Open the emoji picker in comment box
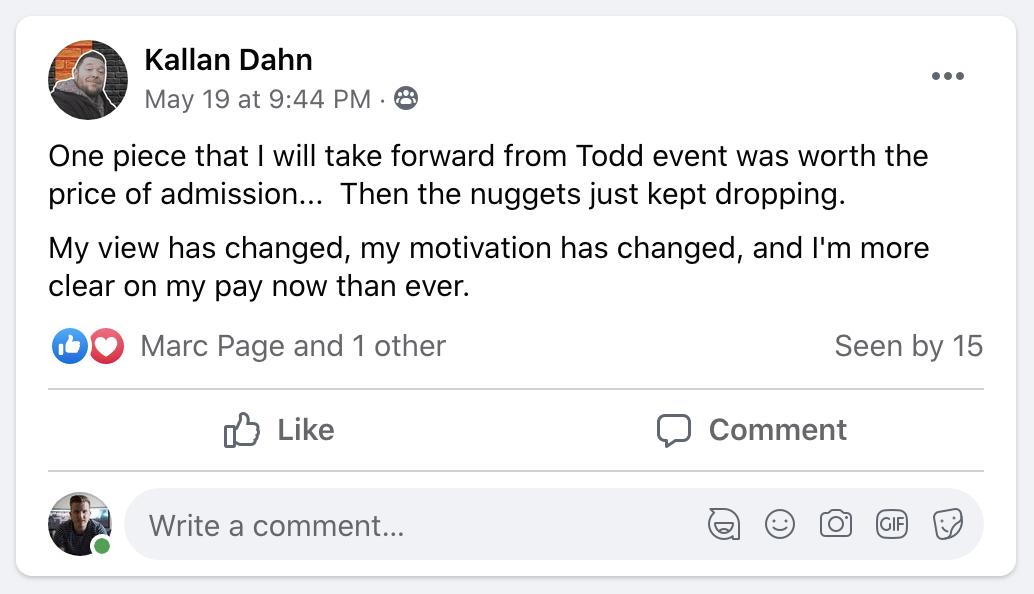 tap(779, 525)
